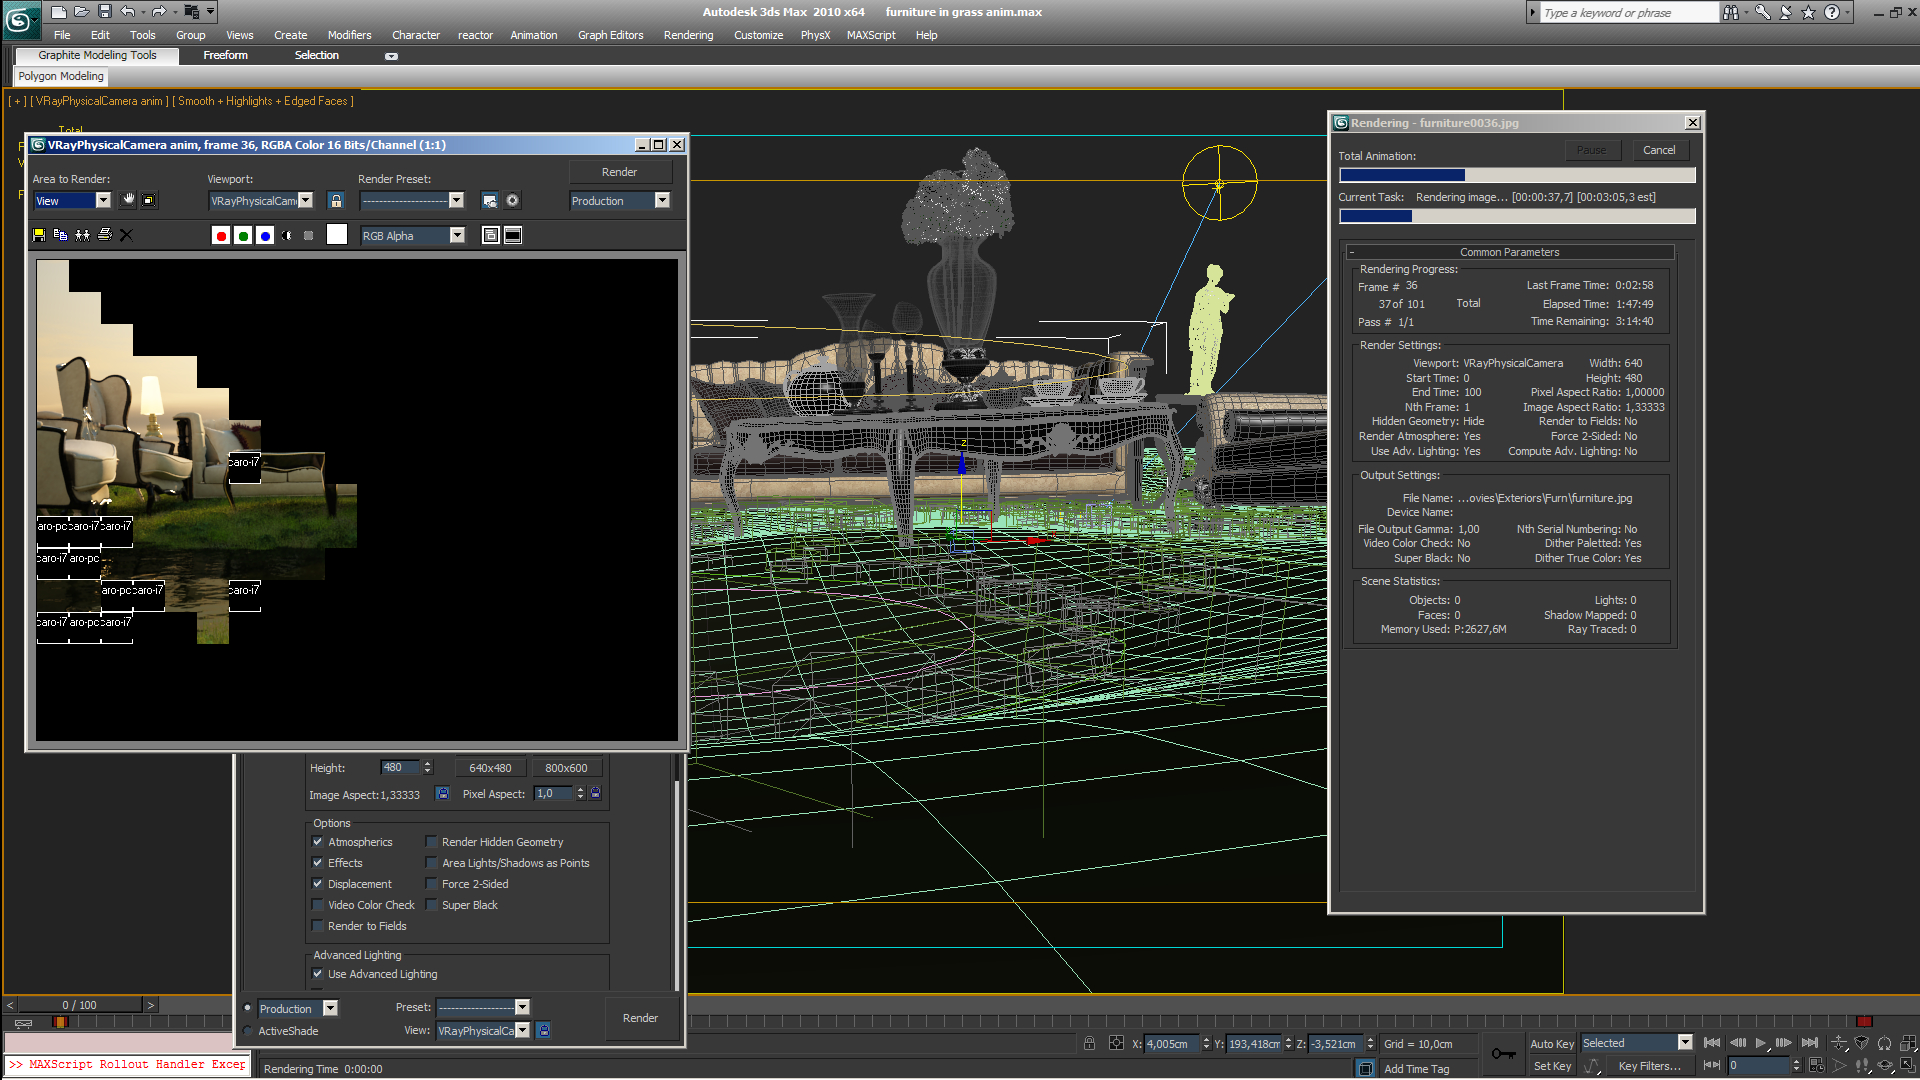1920x1080 pixels.
Task: Click the Print Image icon
Action: point(105,235)
